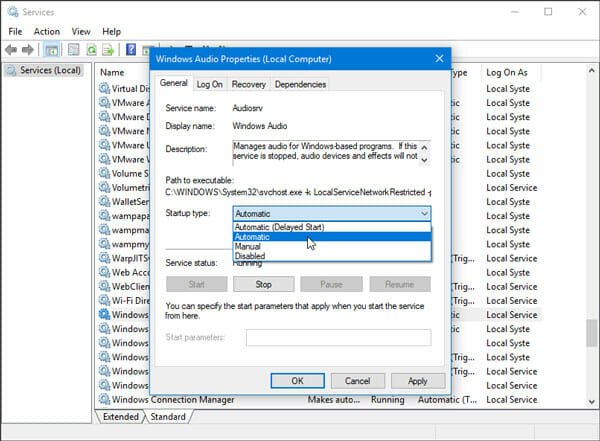Click the Export List toolbar icon
The image size is (600, 441).
click(108, 50)
